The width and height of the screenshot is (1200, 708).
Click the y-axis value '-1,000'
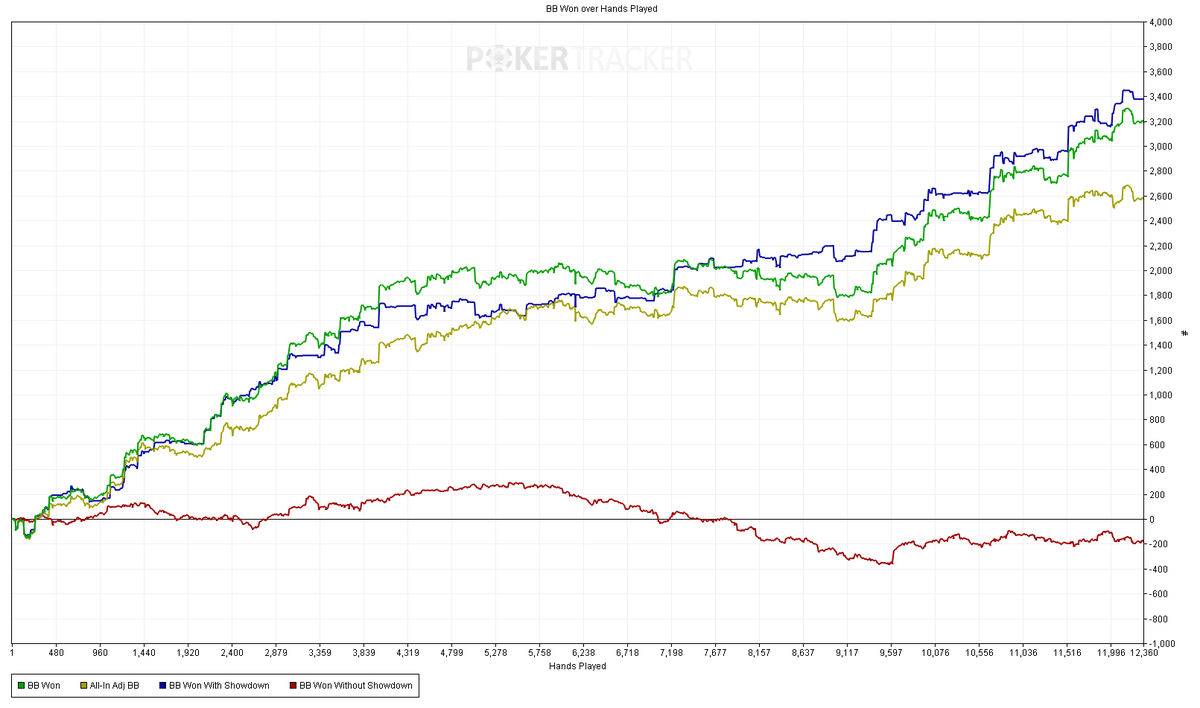[1160, 643]
